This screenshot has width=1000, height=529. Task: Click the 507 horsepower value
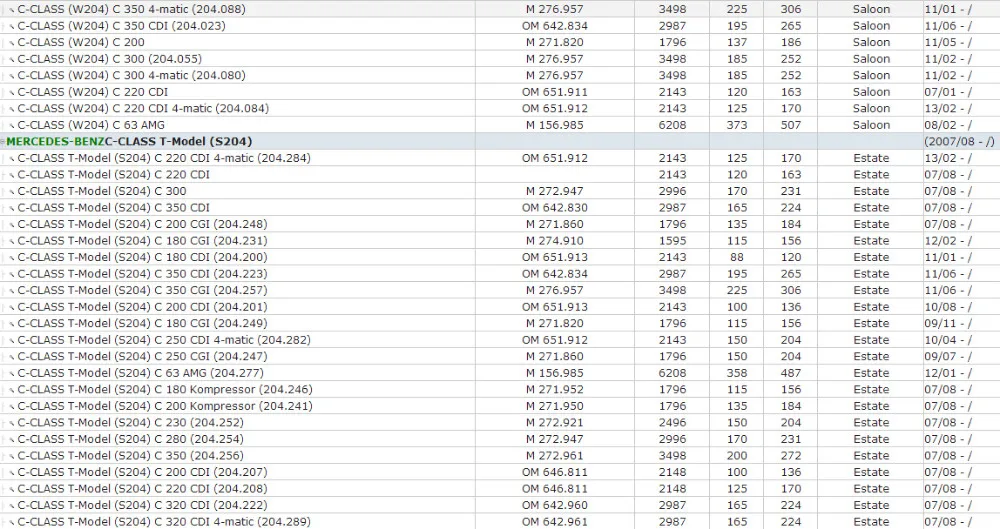pos(791,125)
